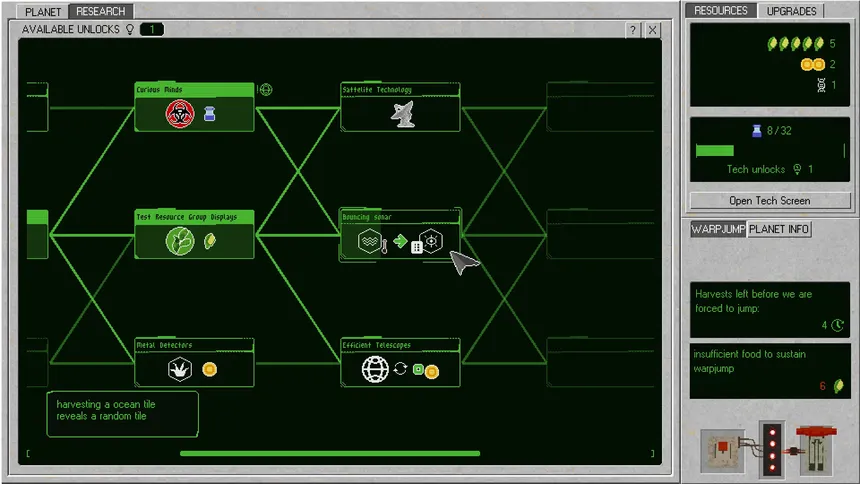The height and width of the screenshot is (484, 860).
Task: Click the red indicator light panel
Action: click(x=772, y=449)
